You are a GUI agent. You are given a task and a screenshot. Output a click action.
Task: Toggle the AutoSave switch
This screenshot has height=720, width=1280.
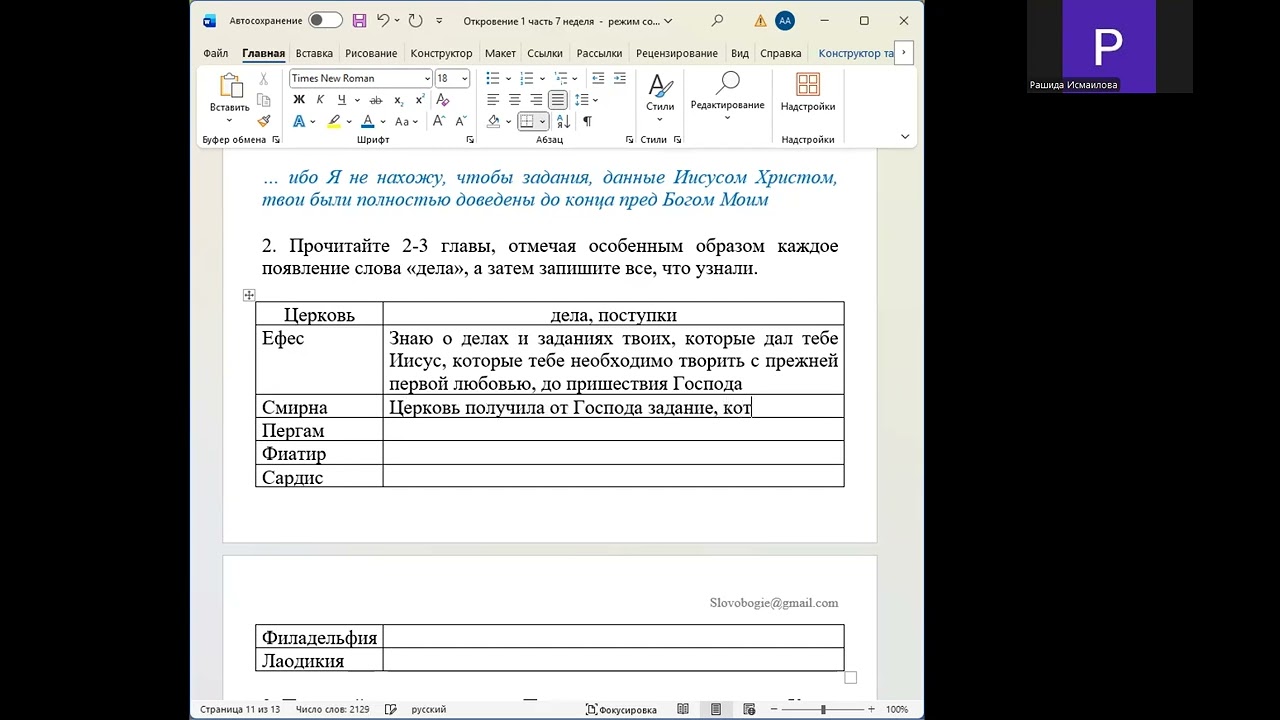pyautogui.click(x=325, y=20)
